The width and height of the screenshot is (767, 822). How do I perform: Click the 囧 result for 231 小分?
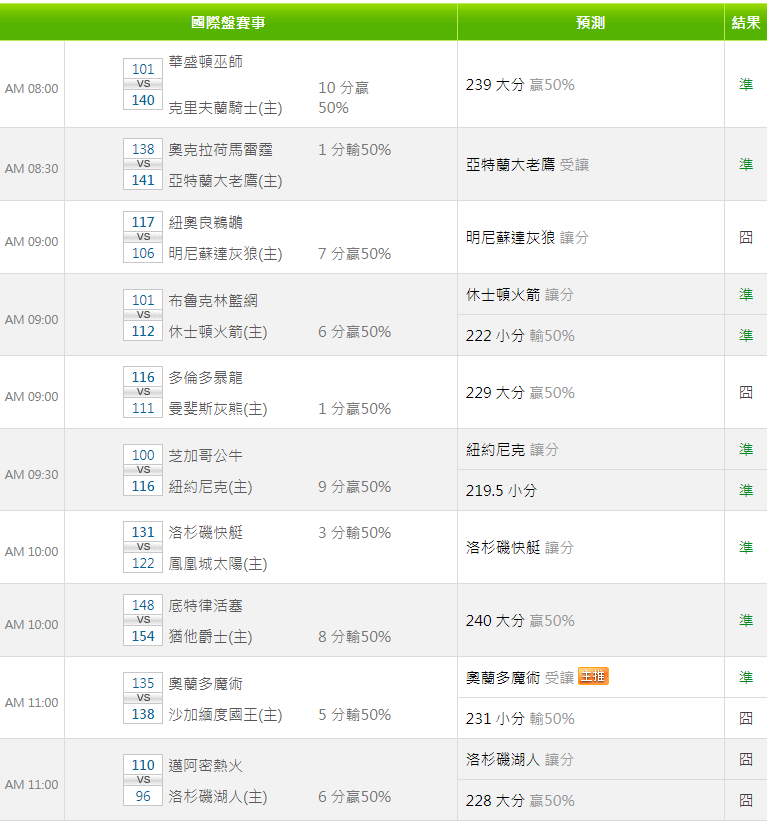coord(746,718)
